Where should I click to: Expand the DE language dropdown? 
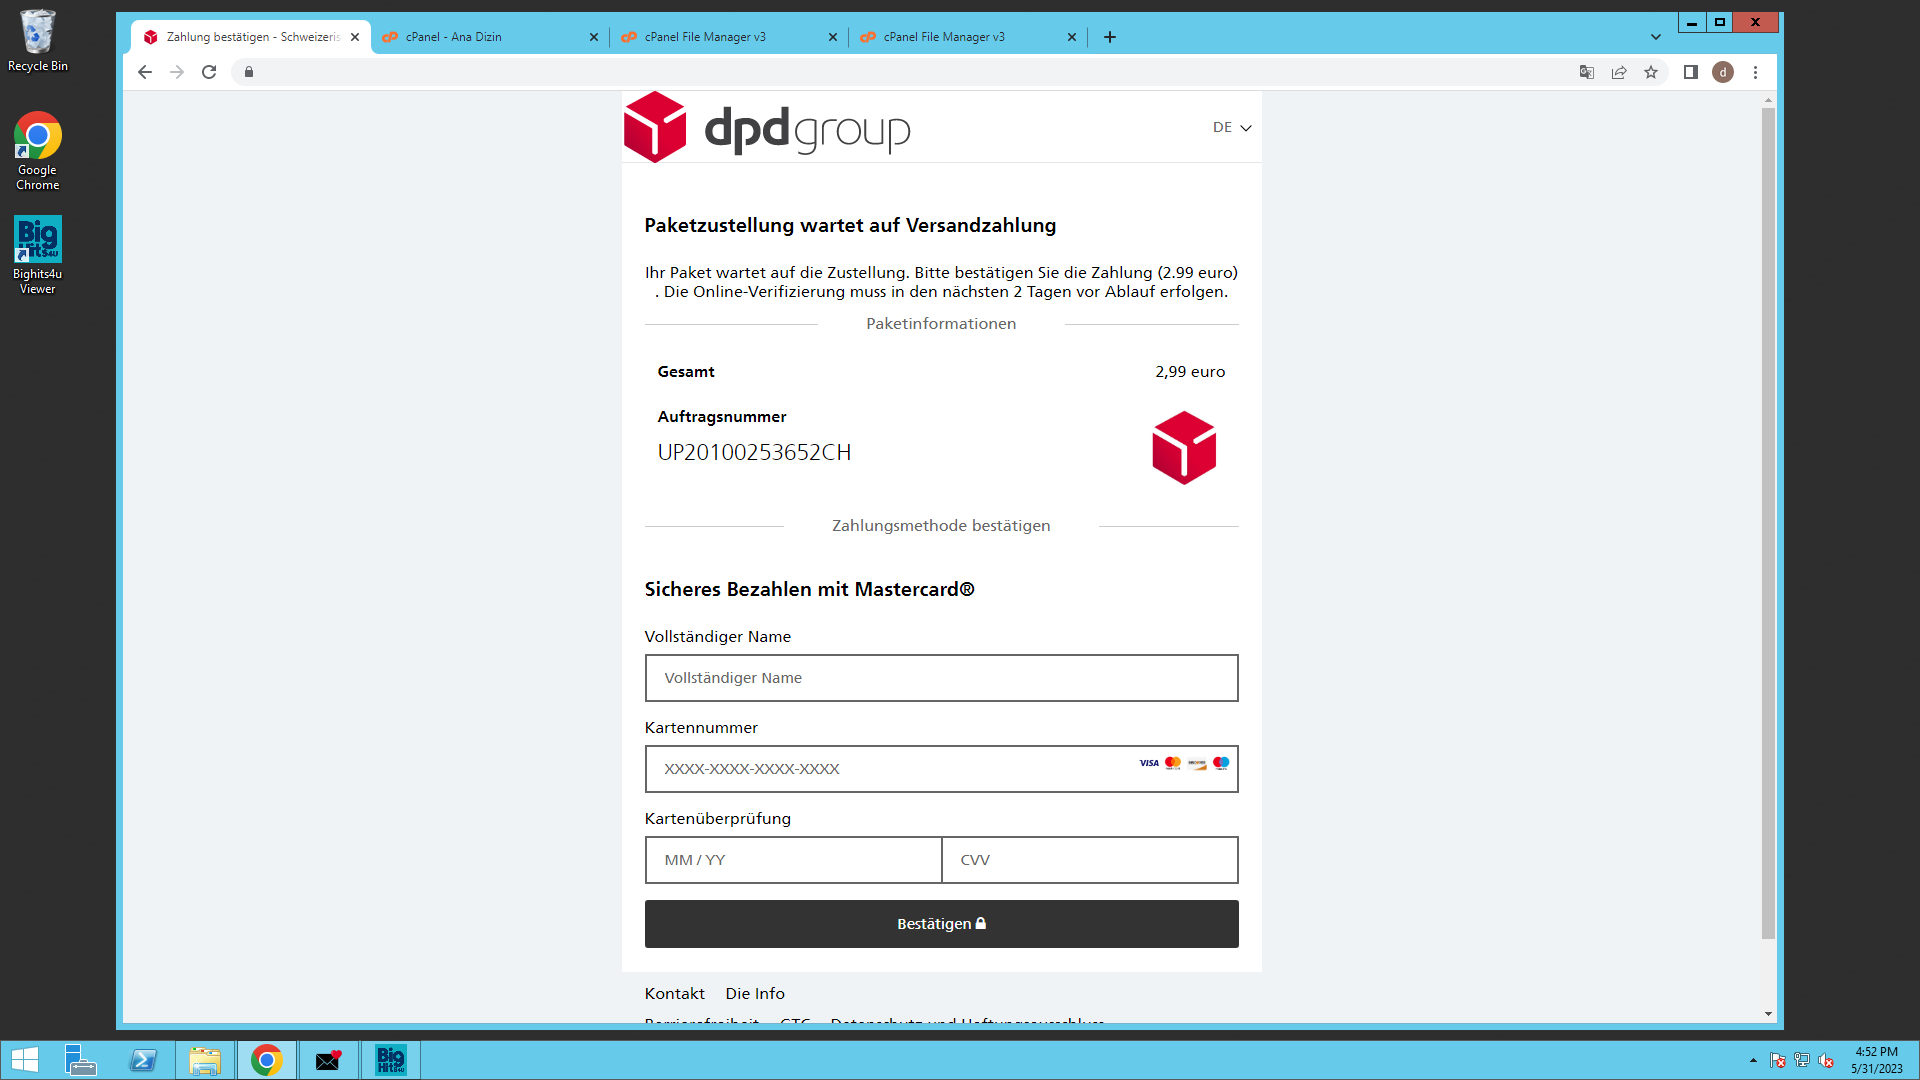(1232, 128)
